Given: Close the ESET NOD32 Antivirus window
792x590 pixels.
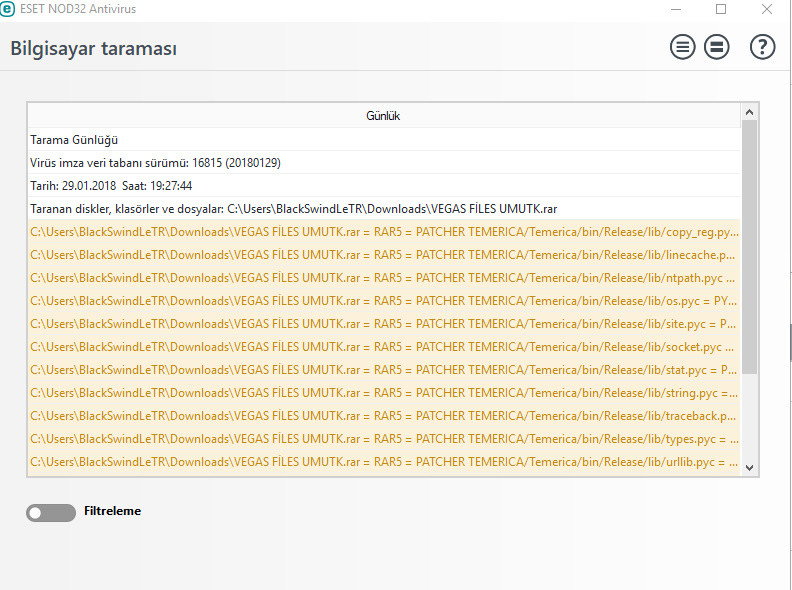Looking at the screenshot, I should 767,9.
